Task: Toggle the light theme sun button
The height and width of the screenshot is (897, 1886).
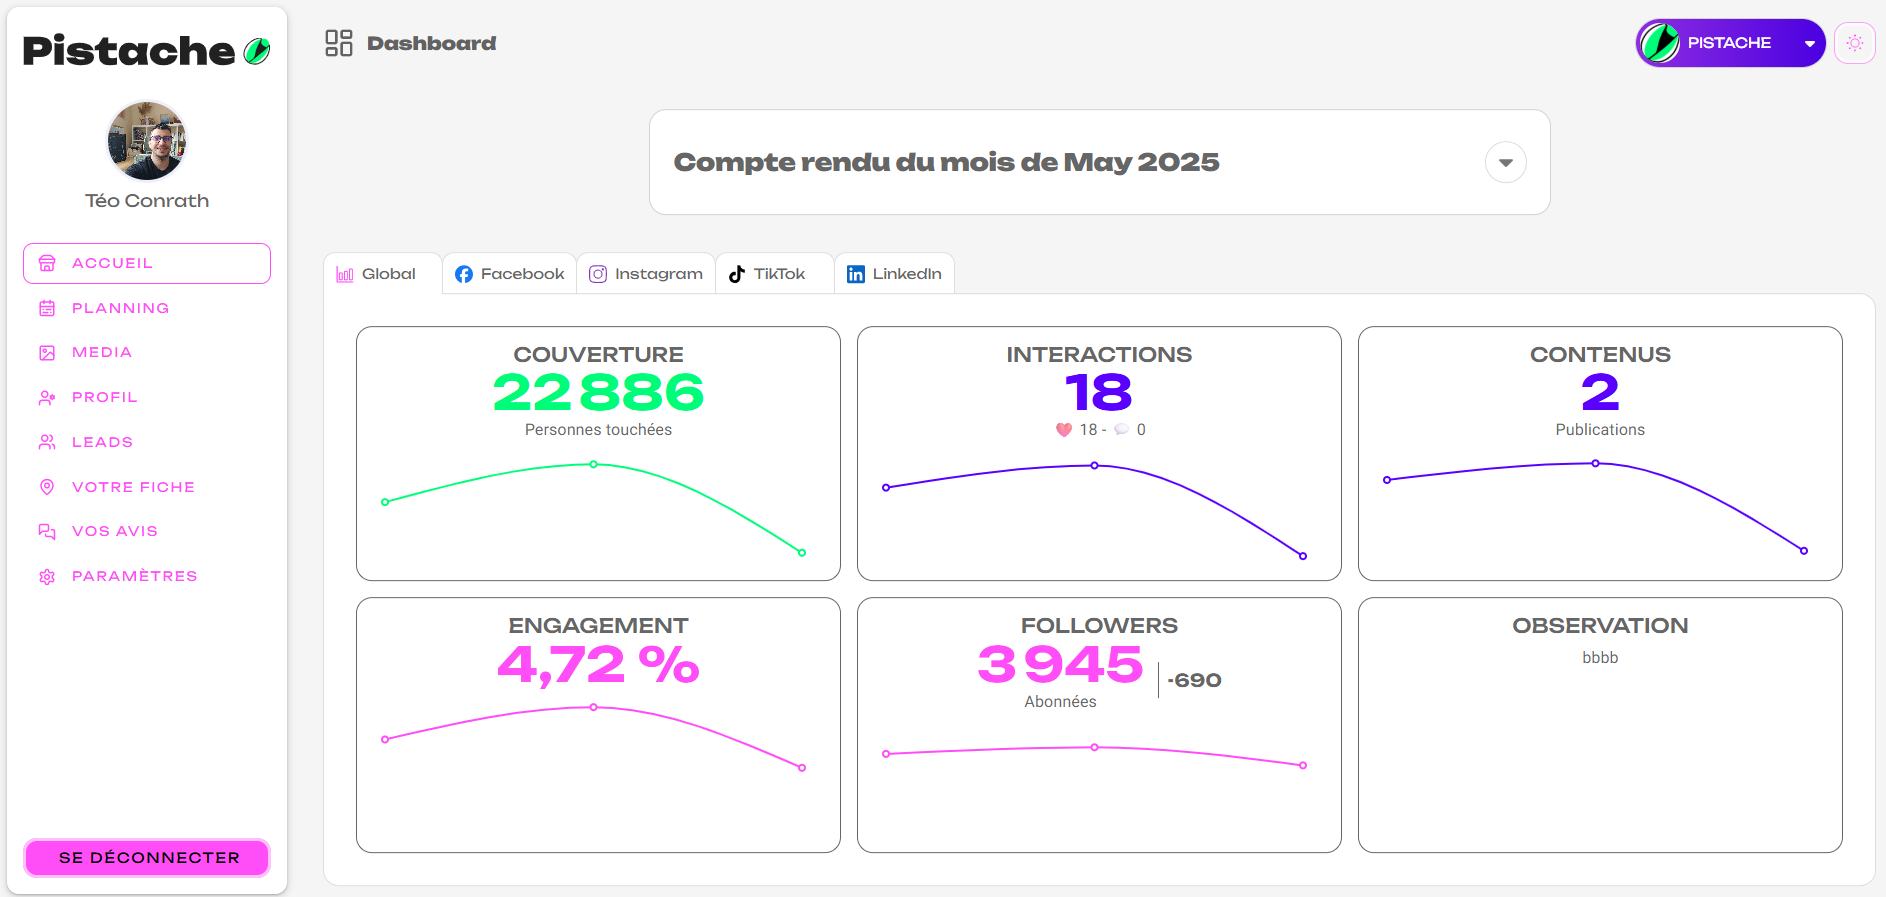Action: (1855, 42)
